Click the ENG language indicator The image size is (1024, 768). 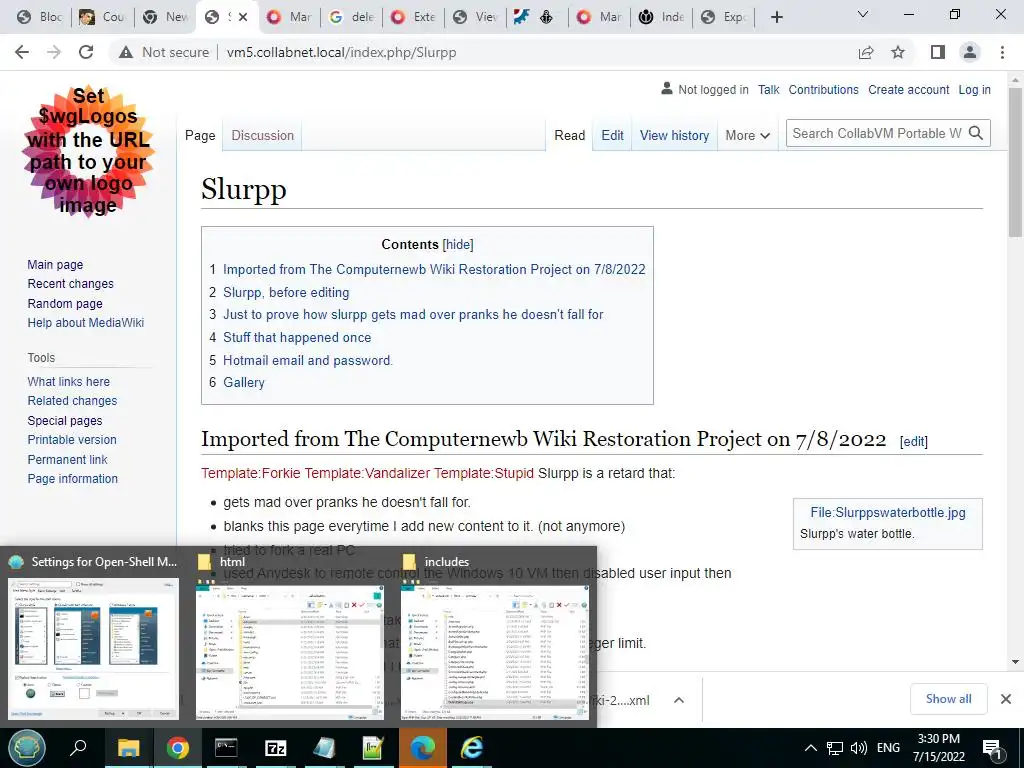coord(888,748)
